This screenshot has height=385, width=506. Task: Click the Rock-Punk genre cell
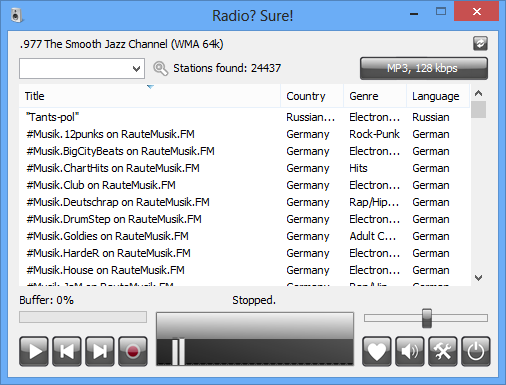click(x=374, y=134)
